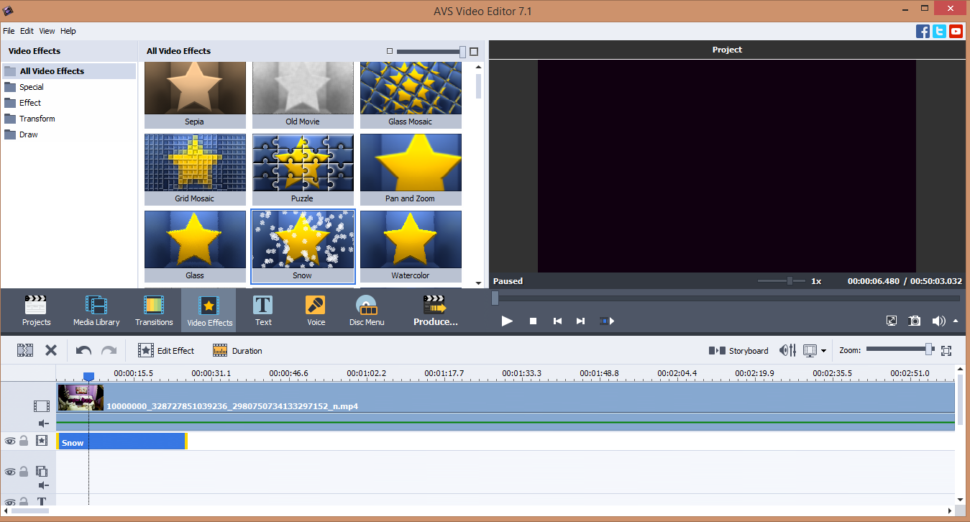The width and height of the screenshot is (970, 522).
Task: Select the Pan and Zoom effect
Action: [x=411, y=169]
